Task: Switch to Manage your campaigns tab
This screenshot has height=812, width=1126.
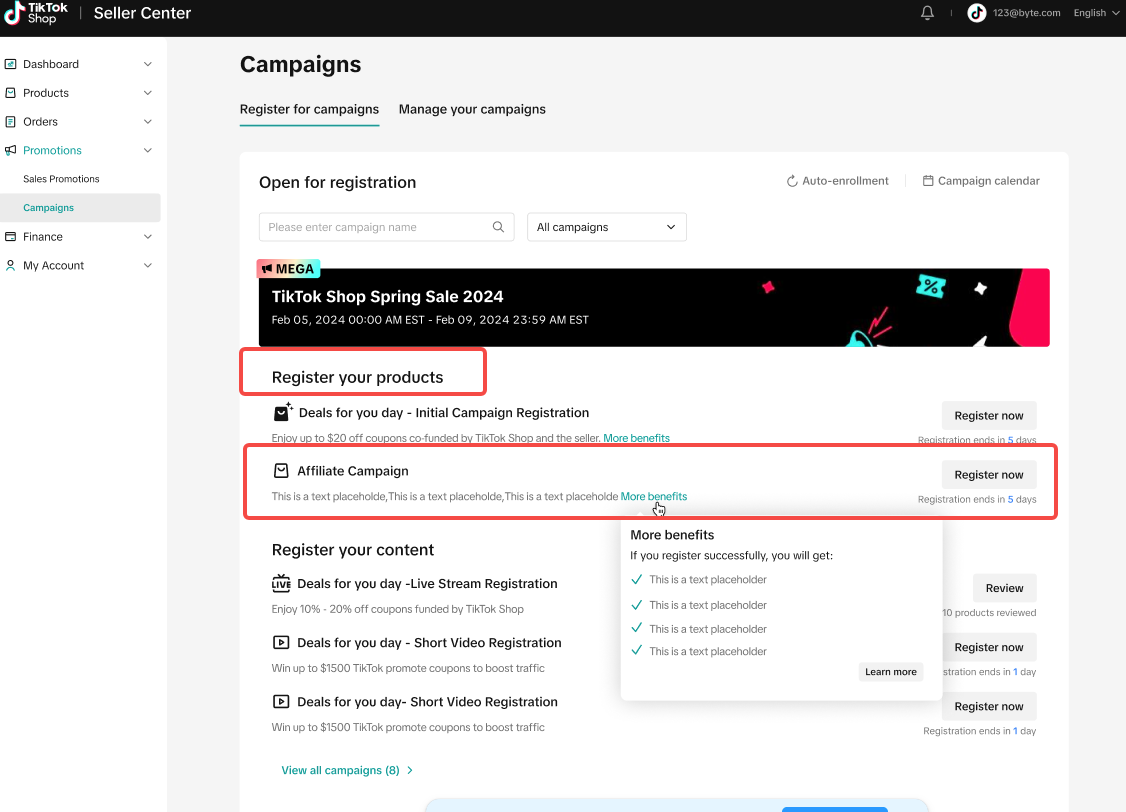Action: (472, 109)
